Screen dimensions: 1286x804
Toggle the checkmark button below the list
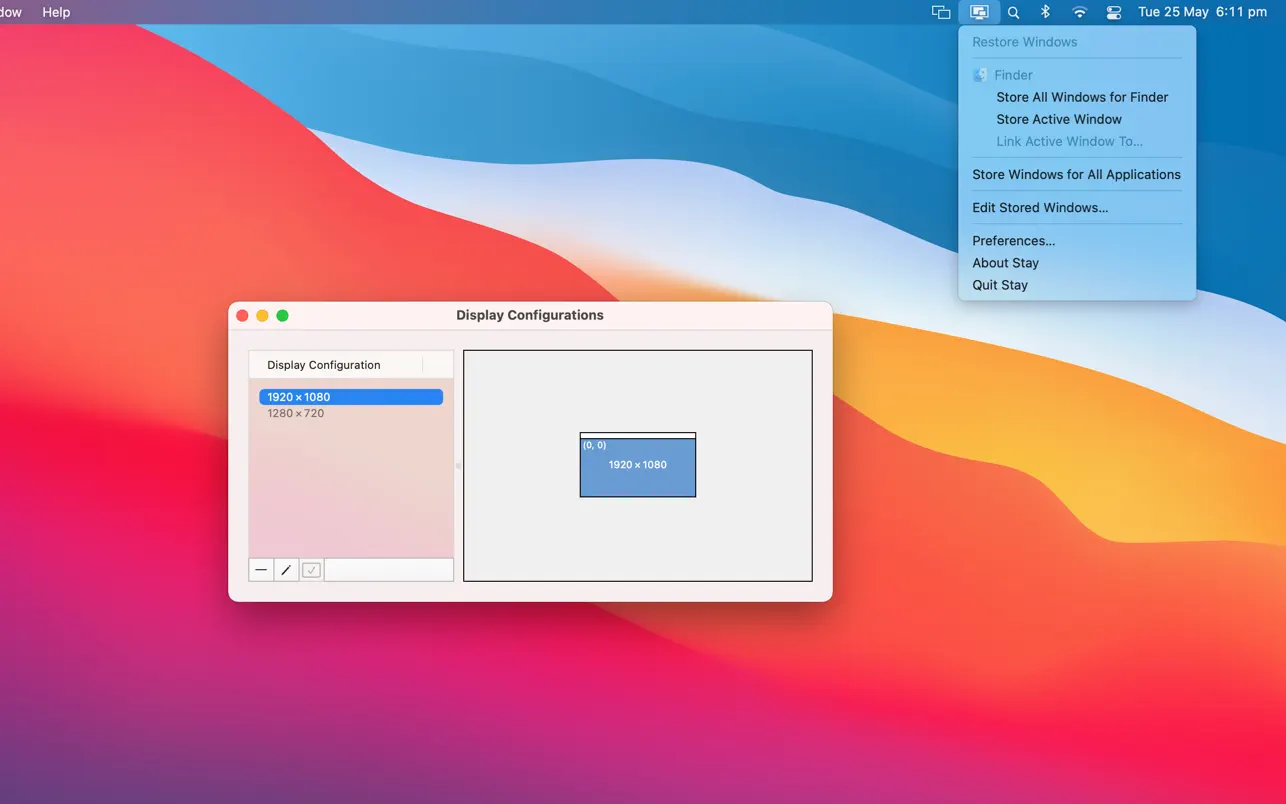[x=311, y=570]
